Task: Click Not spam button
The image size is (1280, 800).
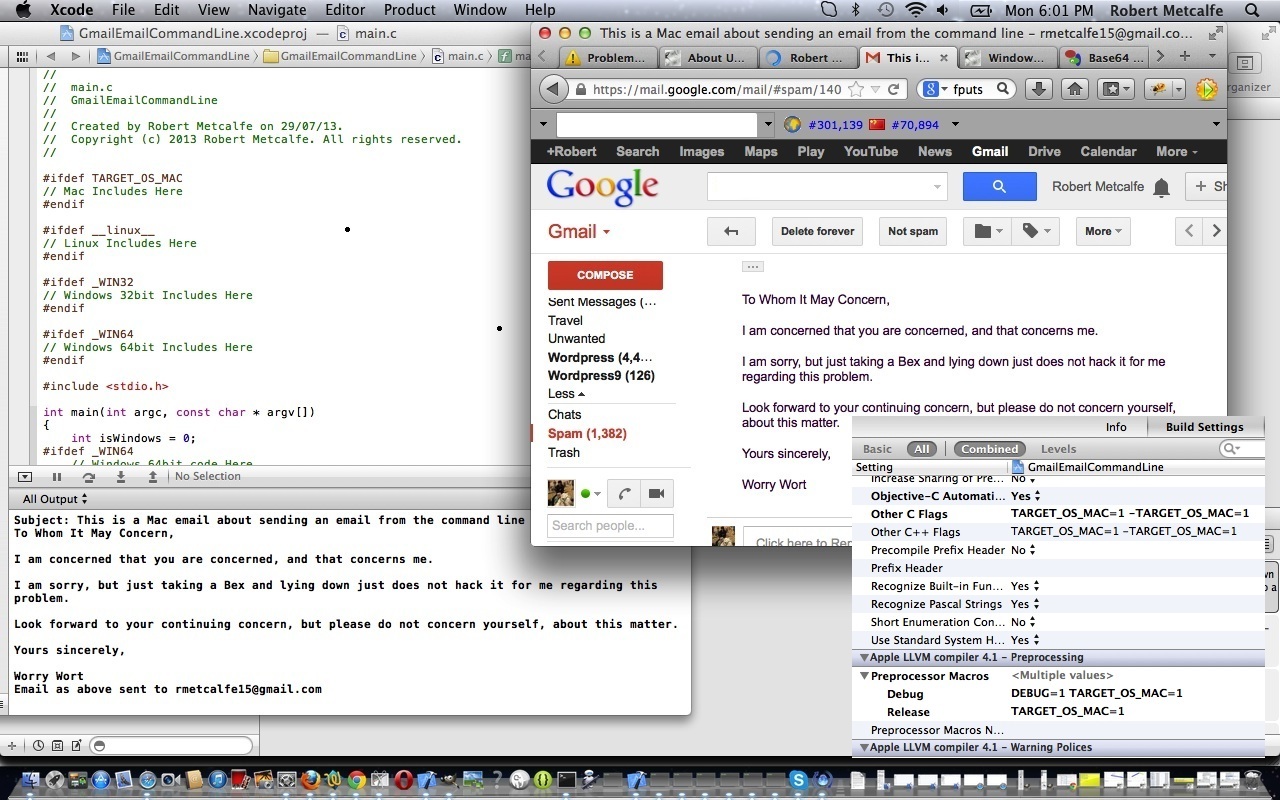Action: (x=913, y=231)
